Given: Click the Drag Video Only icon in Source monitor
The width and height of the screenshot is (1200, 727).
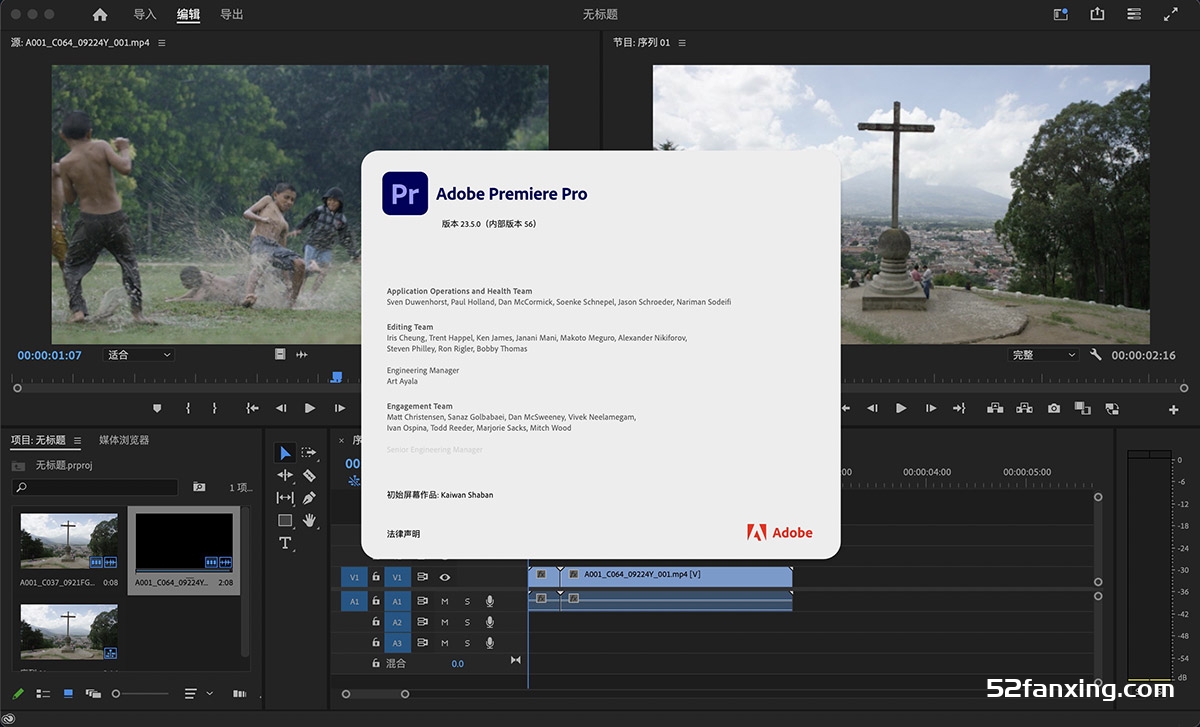Looking at the screenshot, I should click(280, 354).
